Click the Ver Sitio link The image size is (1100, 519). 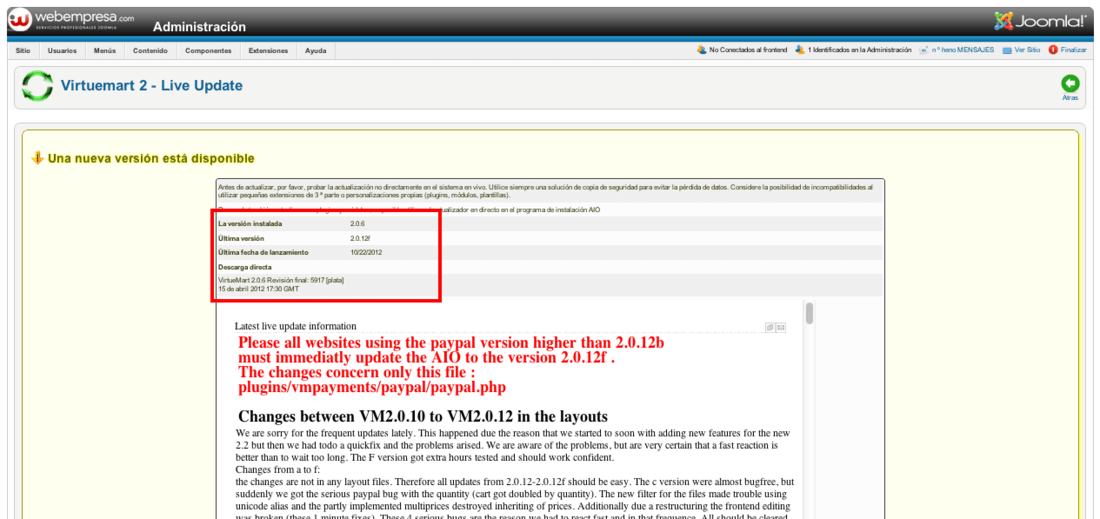1027,50
